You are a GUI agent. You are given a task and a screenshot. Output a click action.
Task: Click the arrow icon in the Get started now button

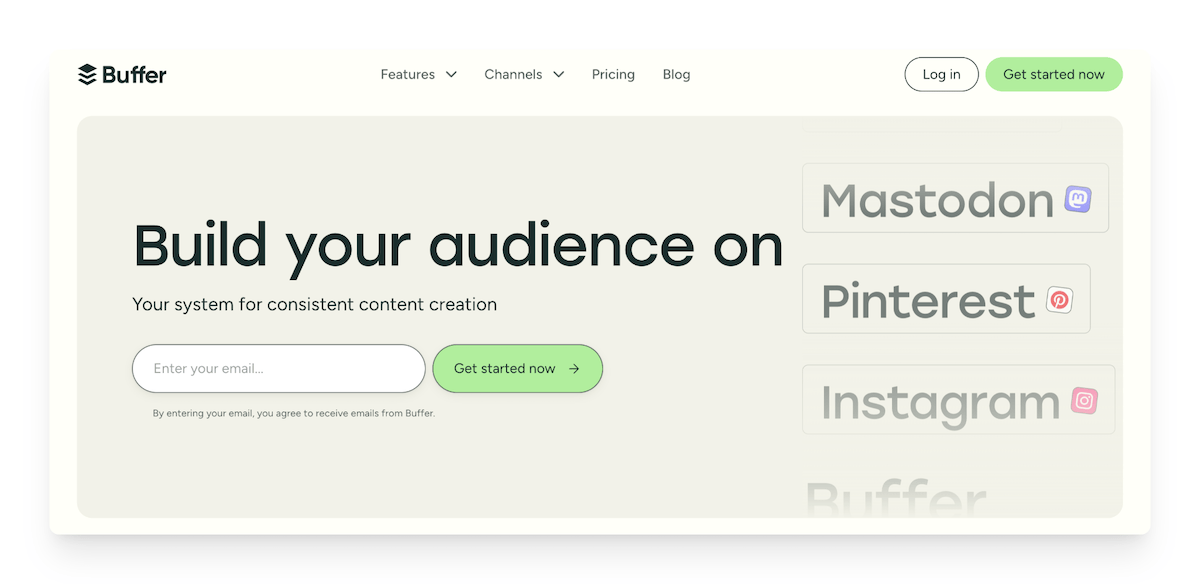click(574, 369)
